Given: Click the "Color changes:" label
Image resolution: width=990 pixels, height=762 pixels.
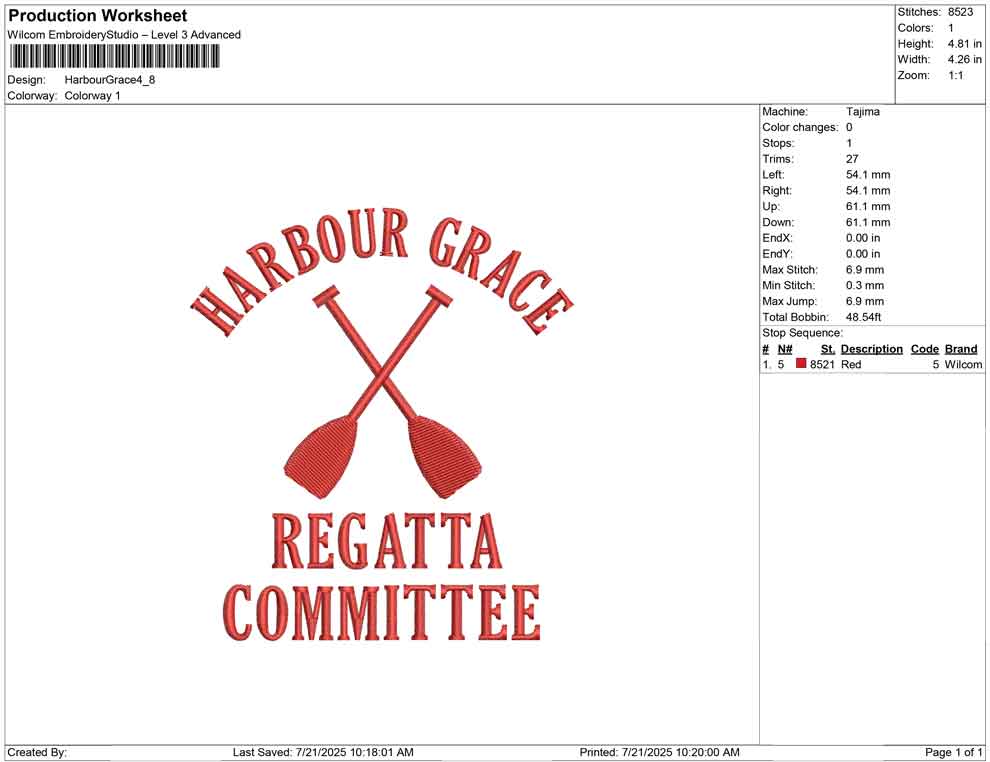Looking at the screenshot, I should (800, 128).
